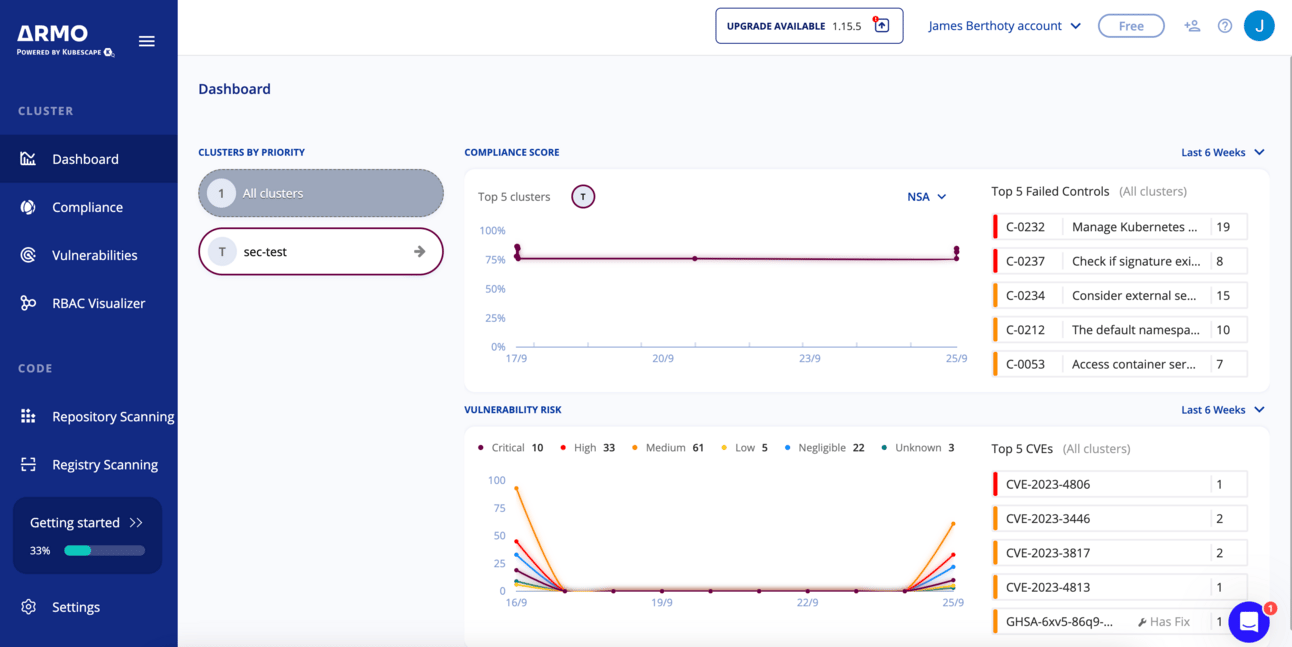This screenshot has height=647, width=1292.
Task: Click the Settings gear icon
Action: tap(28, 607)
